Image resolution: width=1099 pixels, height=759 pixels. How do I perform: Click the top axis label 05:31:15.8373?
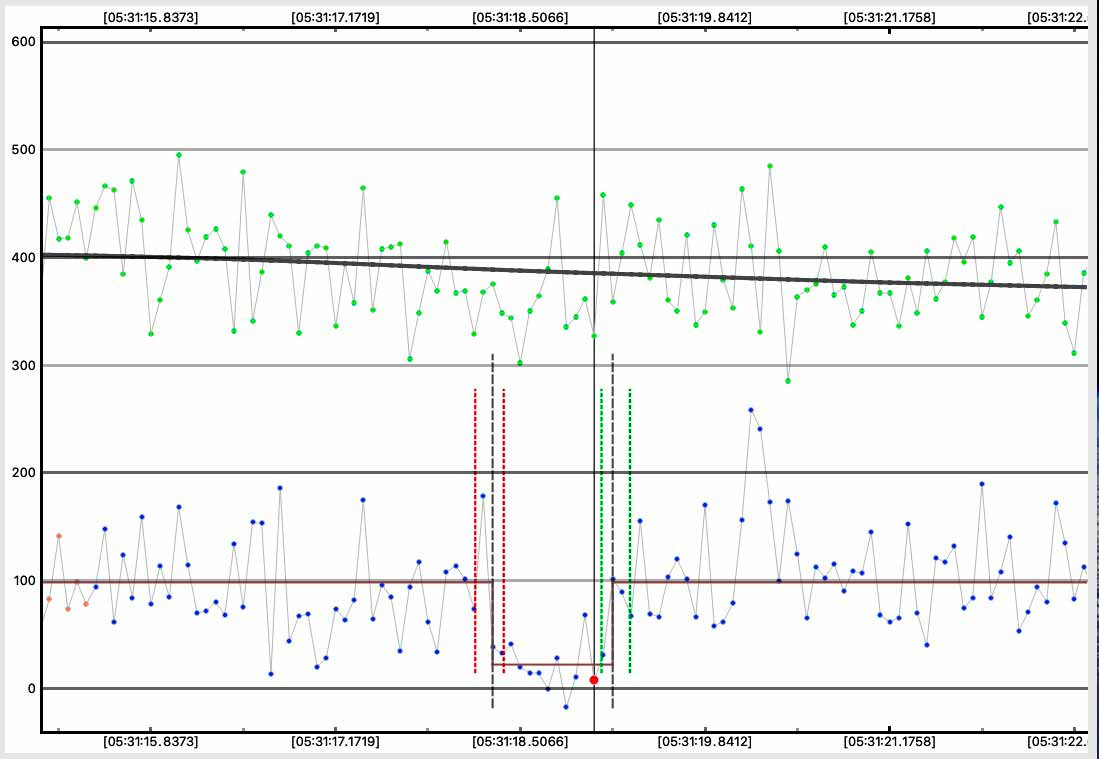click(x=149, y=17)
